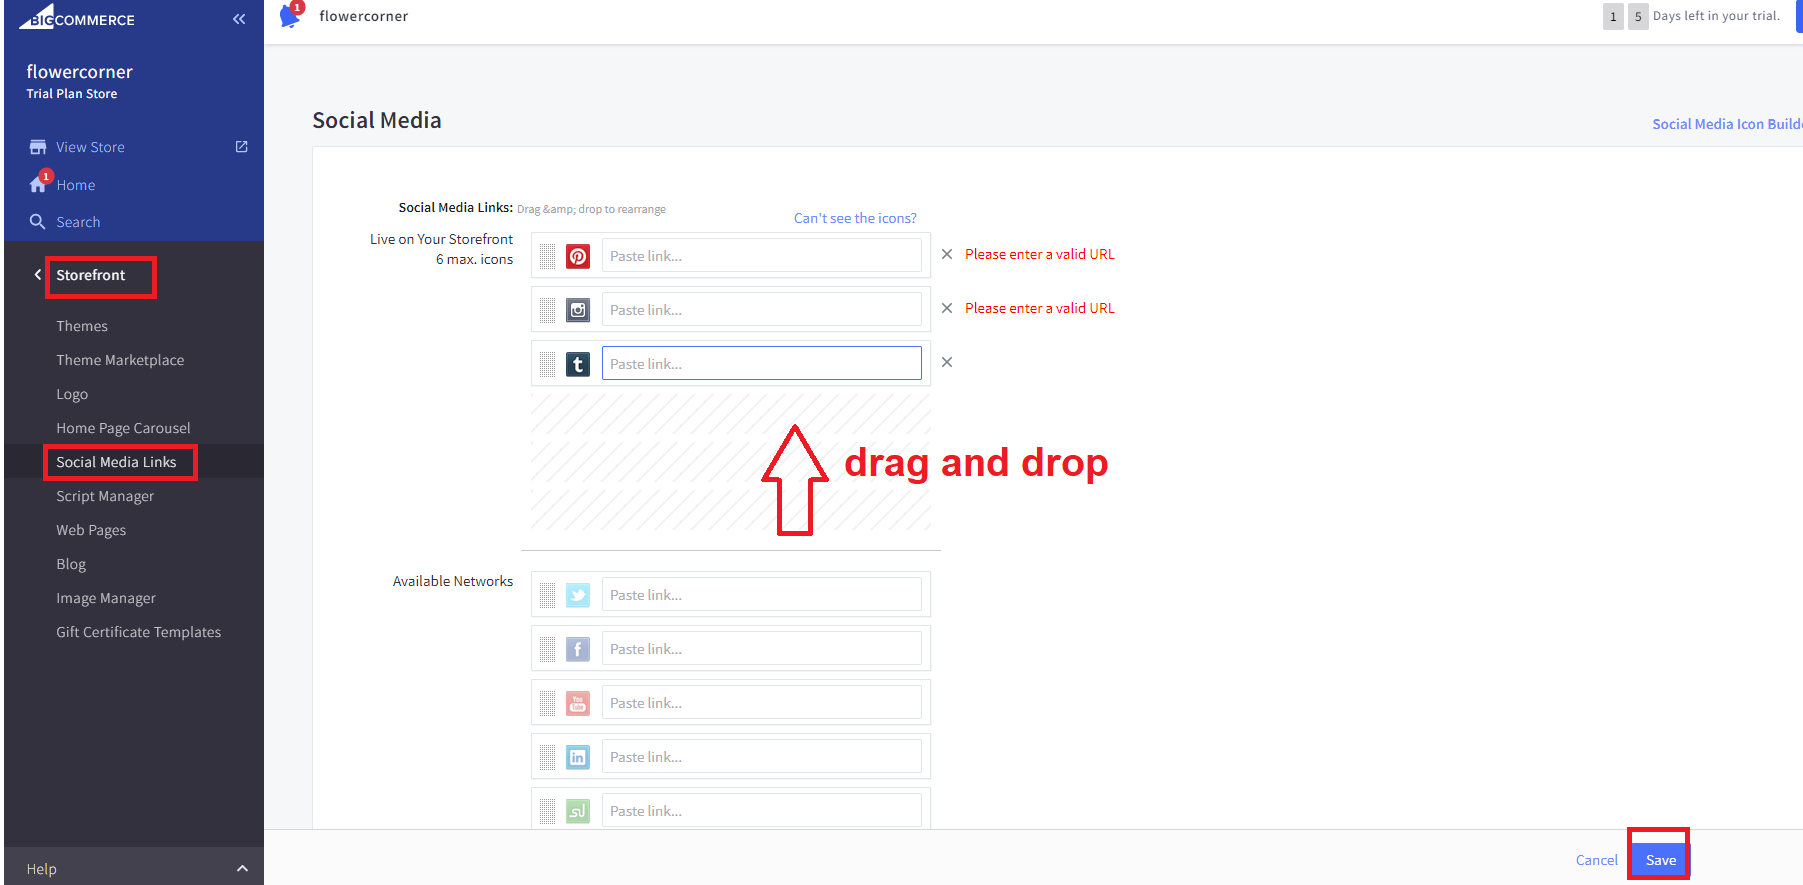Open Script Manager
Image resolution: width=1803 pixels, height=885 pixels.
105,496
